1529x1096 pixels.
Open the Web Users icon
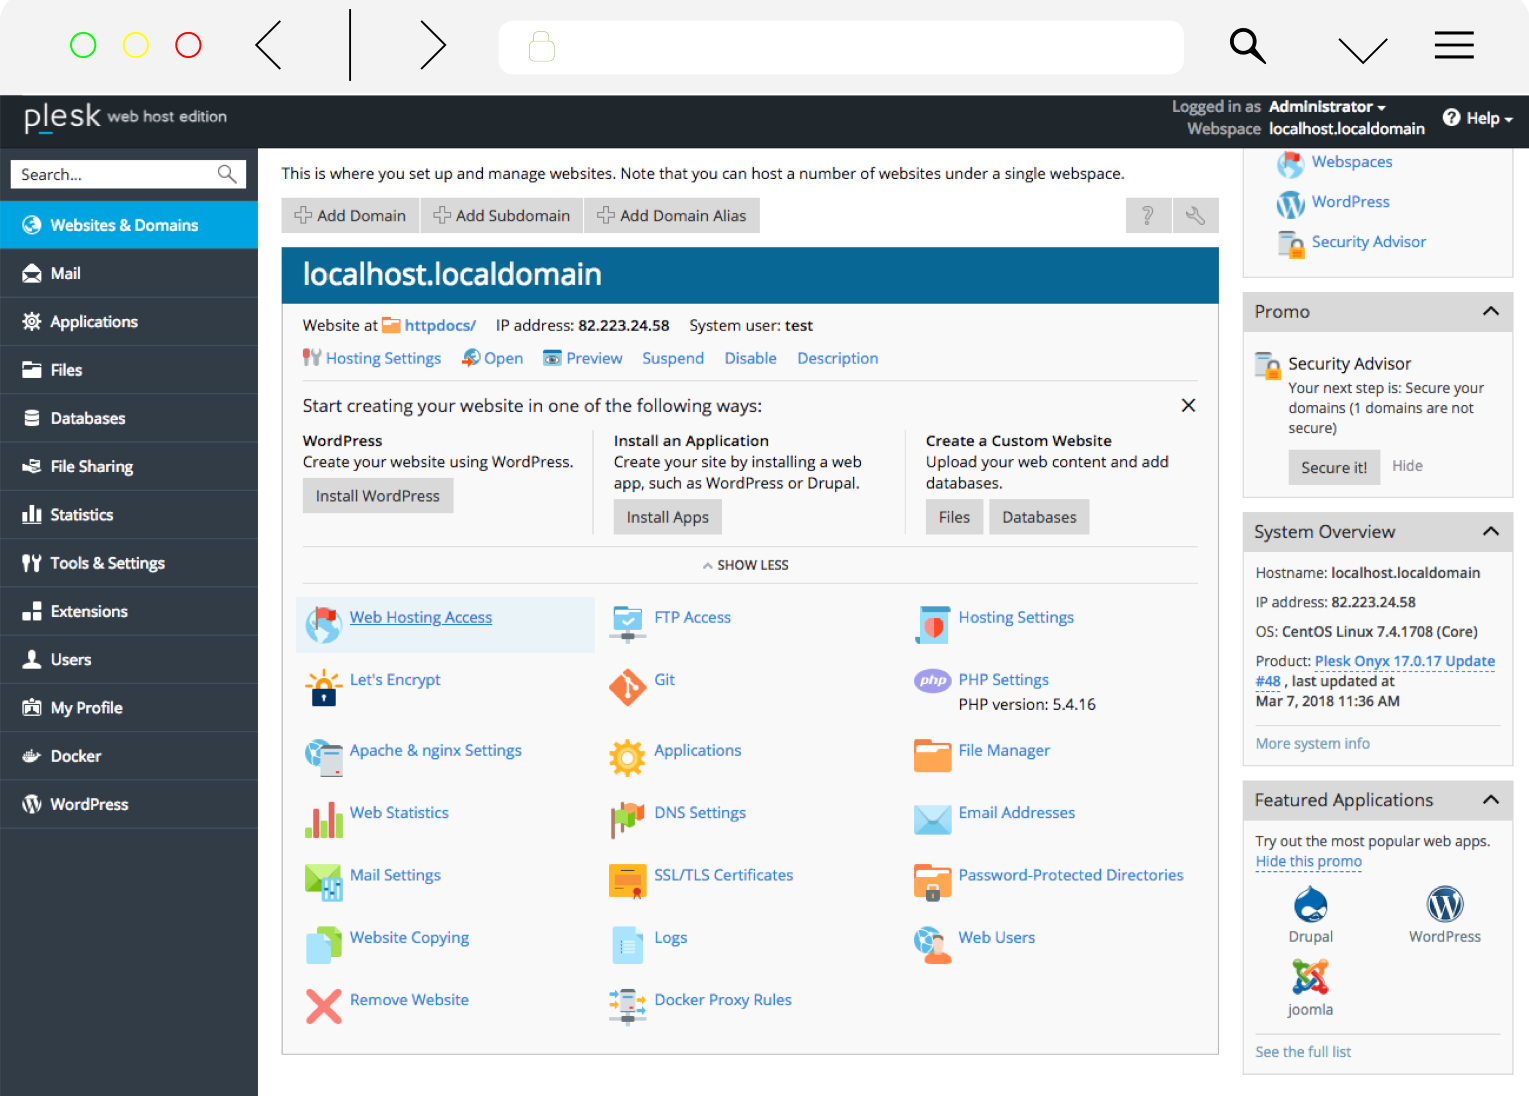coord(932,945)
